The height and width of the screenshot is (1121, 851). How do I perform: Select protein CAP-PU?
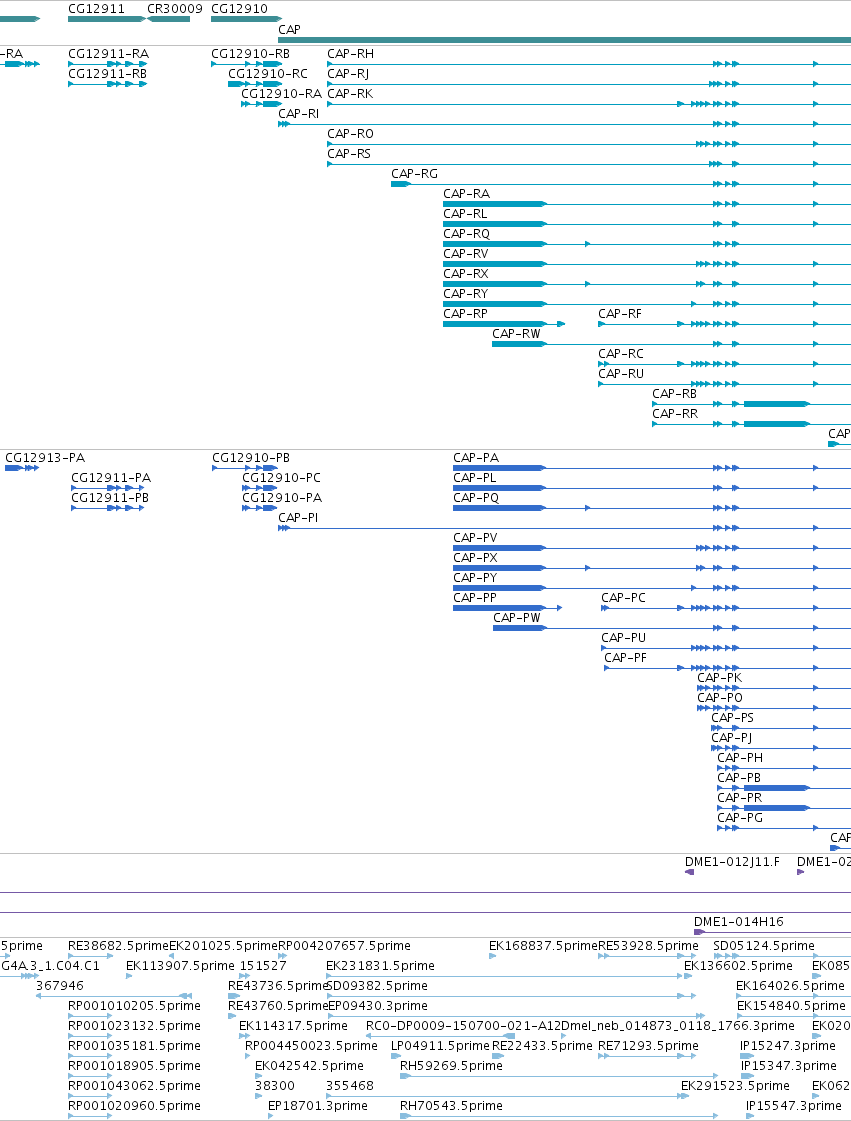click(x=726, y=648)
